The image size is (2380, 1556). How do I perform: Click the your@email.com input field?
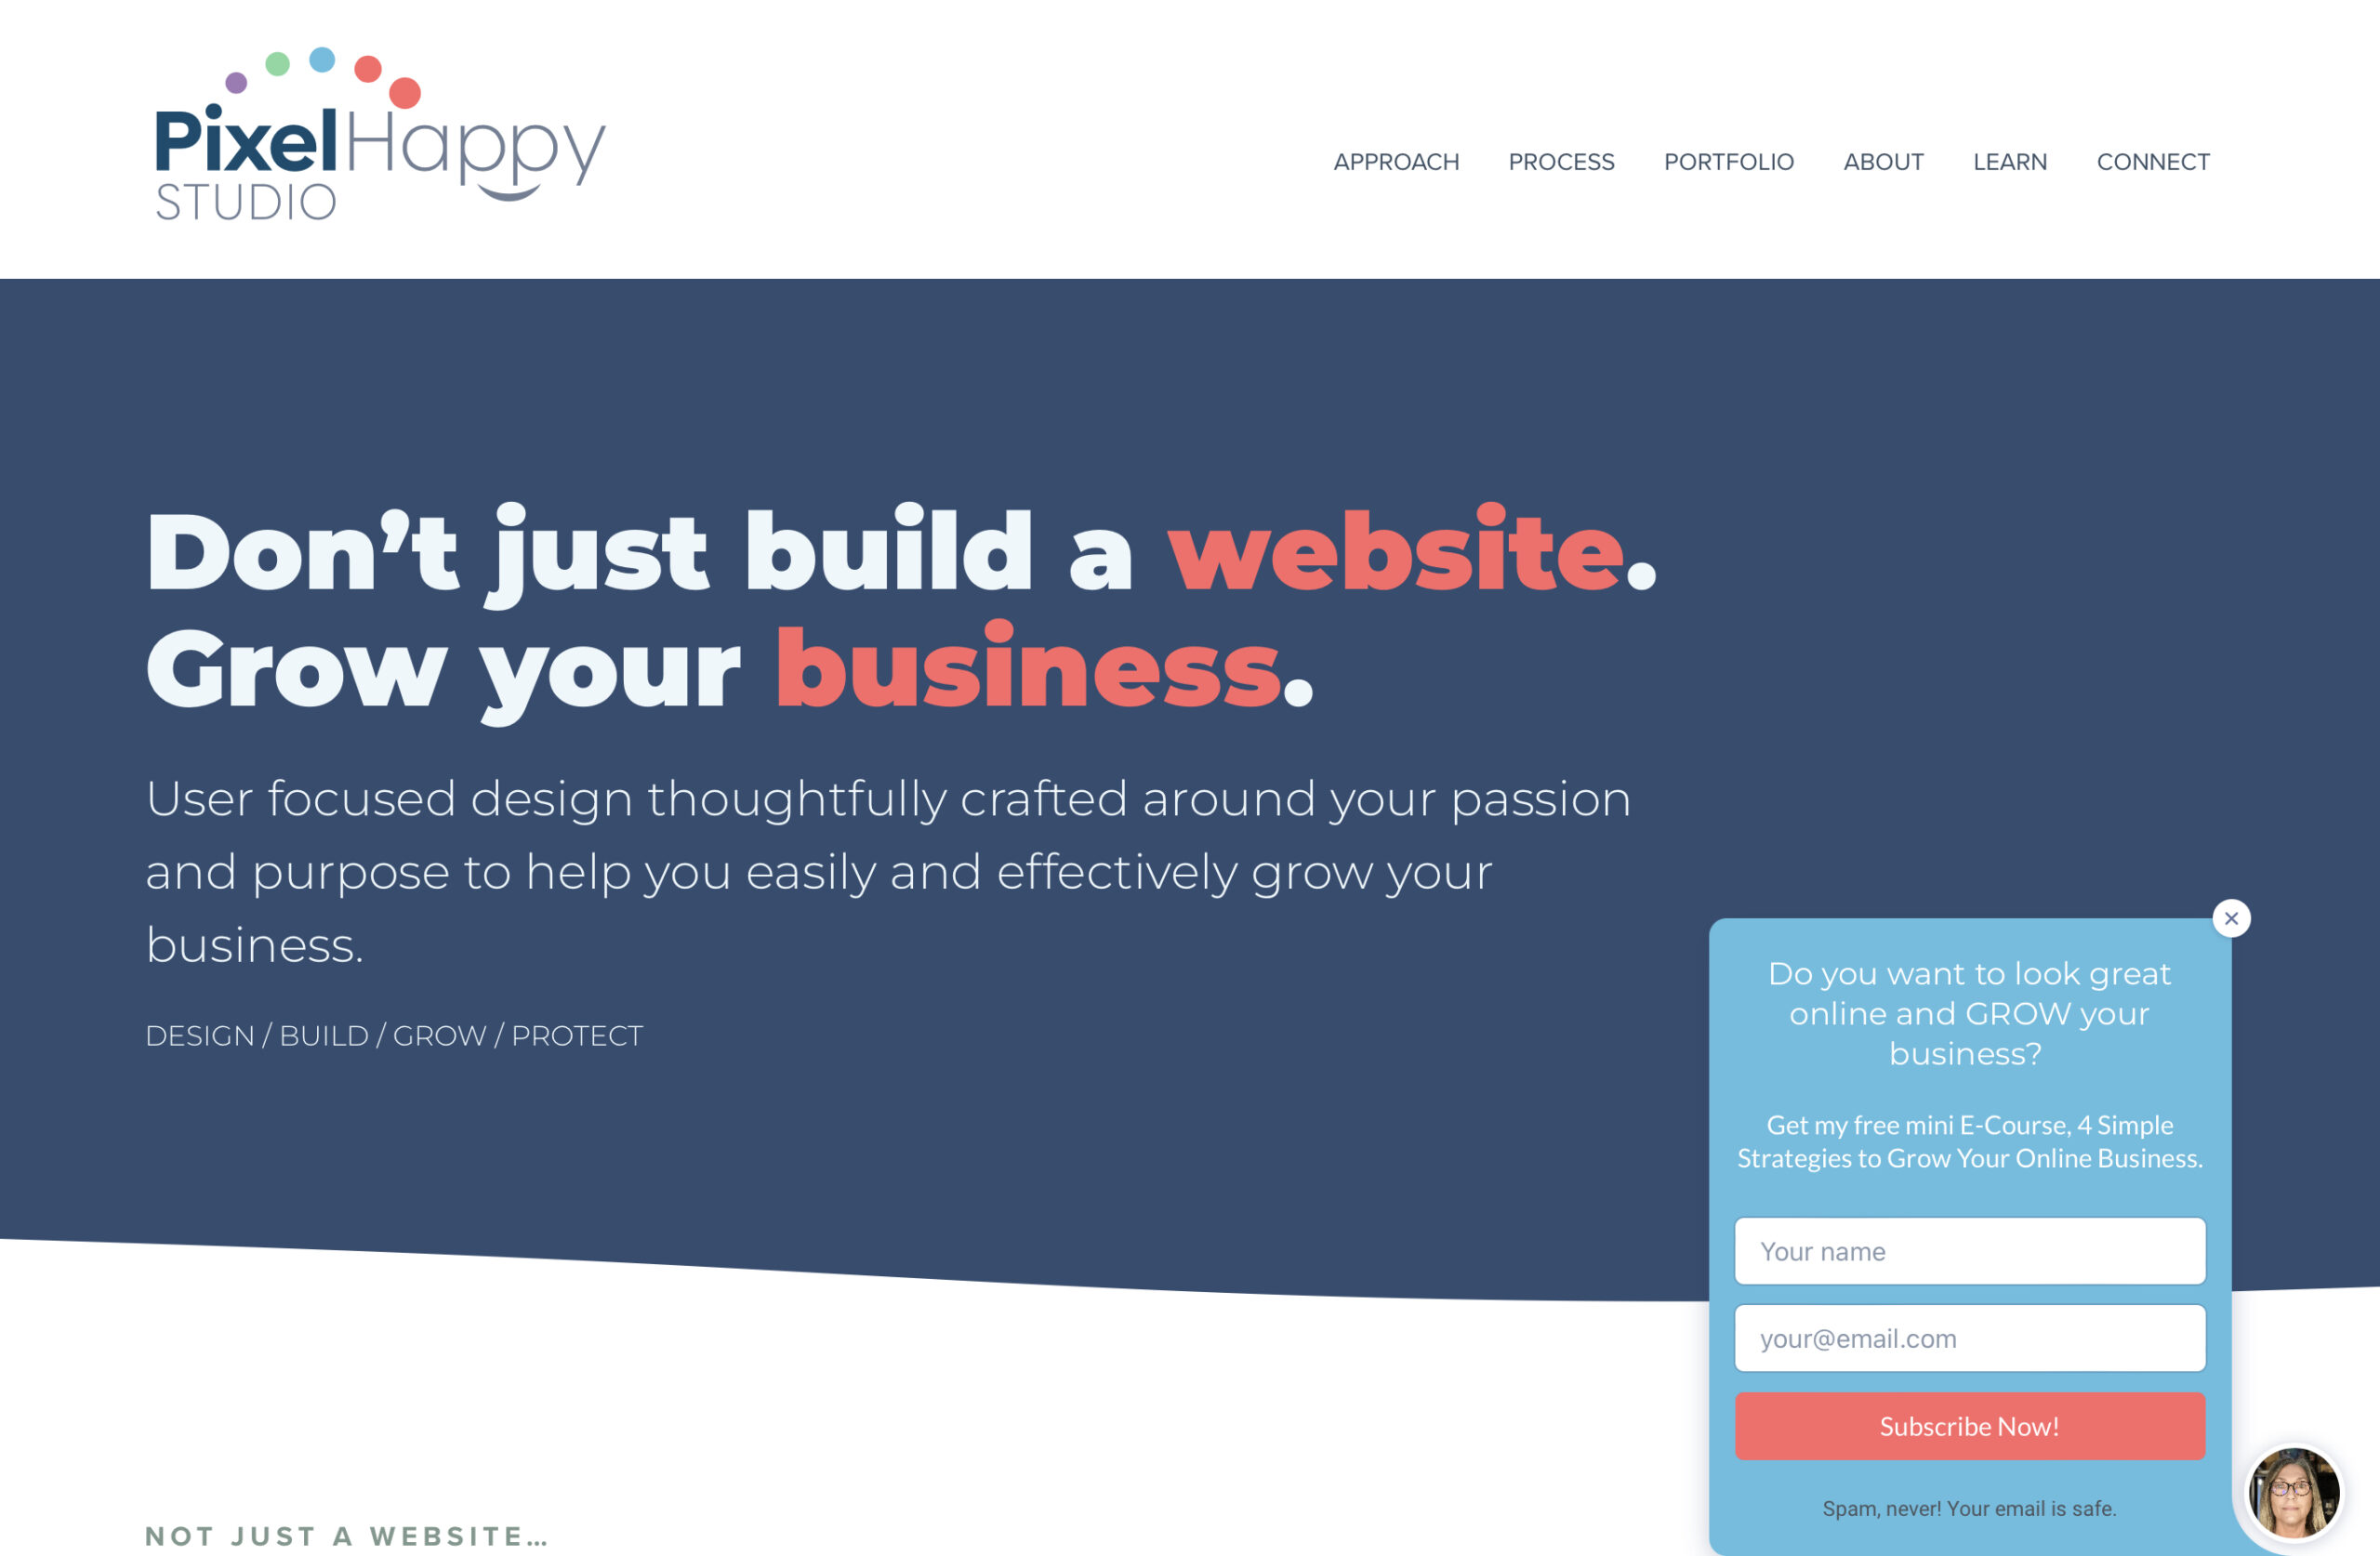tap(1970, 1338)
